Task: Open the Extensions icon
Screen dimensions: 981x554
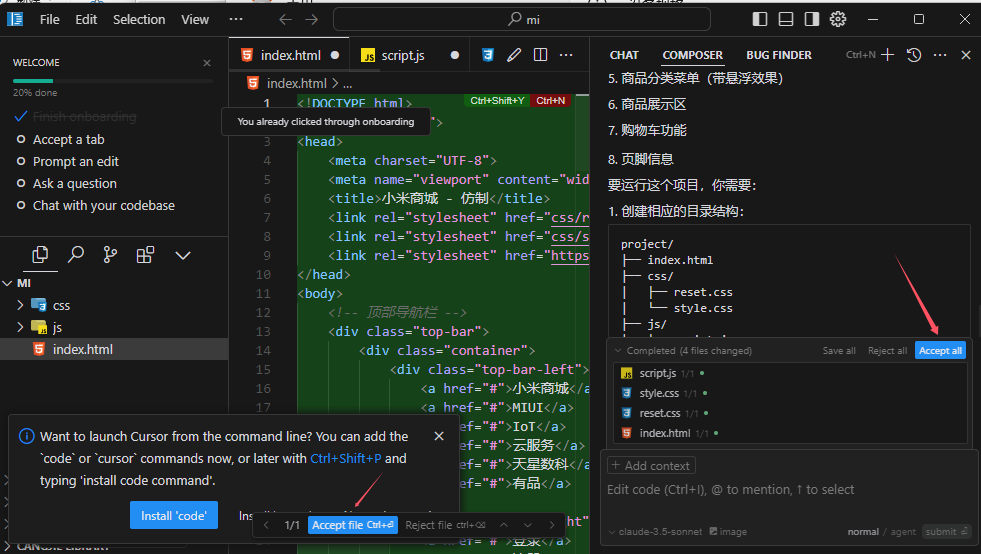Action: (145, 255)
